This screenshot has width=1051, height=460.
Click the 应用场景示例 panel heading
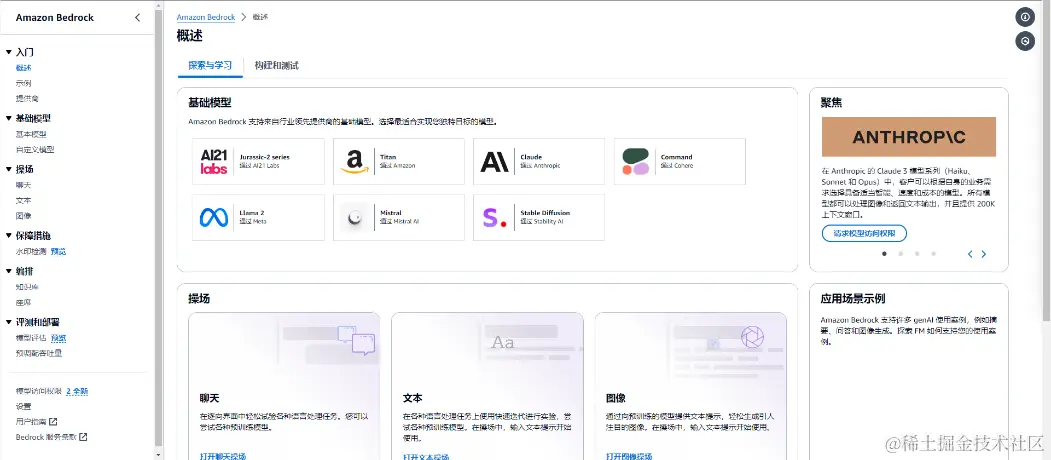(x=853, y=299)
